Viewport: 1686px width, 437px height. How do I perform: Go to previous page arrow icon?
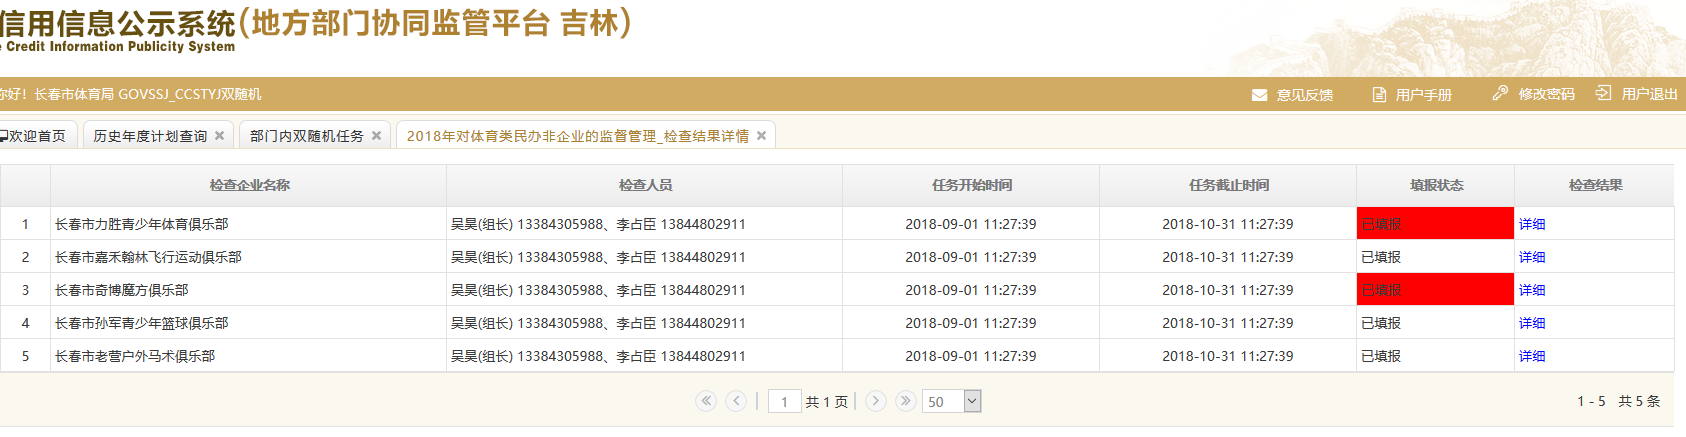coord(736,401)
